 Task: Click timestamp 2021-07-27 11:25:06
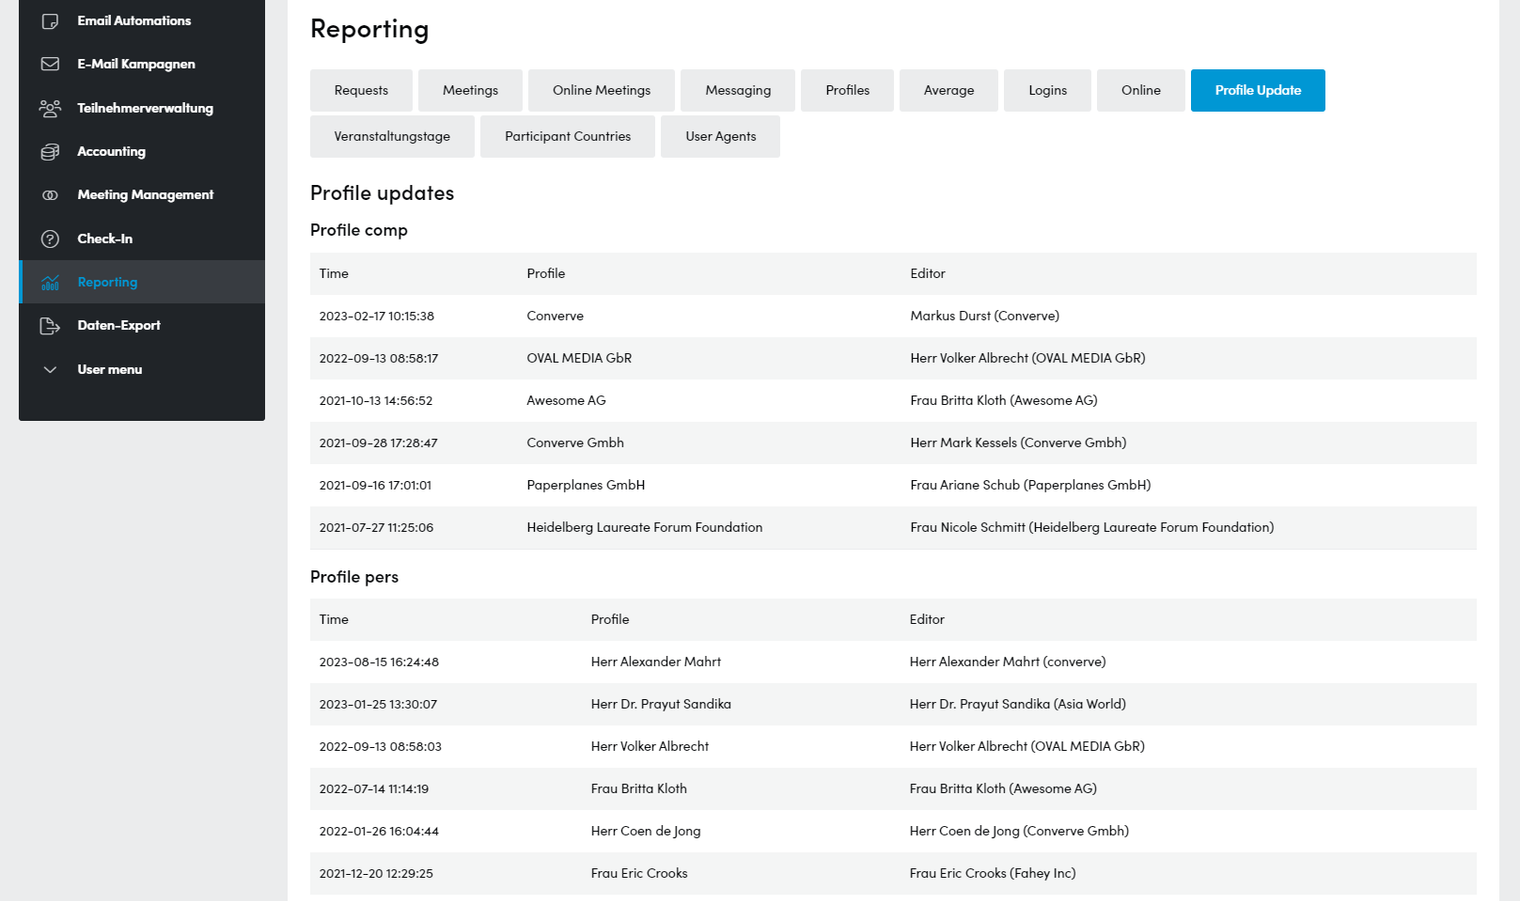point(376,528)
